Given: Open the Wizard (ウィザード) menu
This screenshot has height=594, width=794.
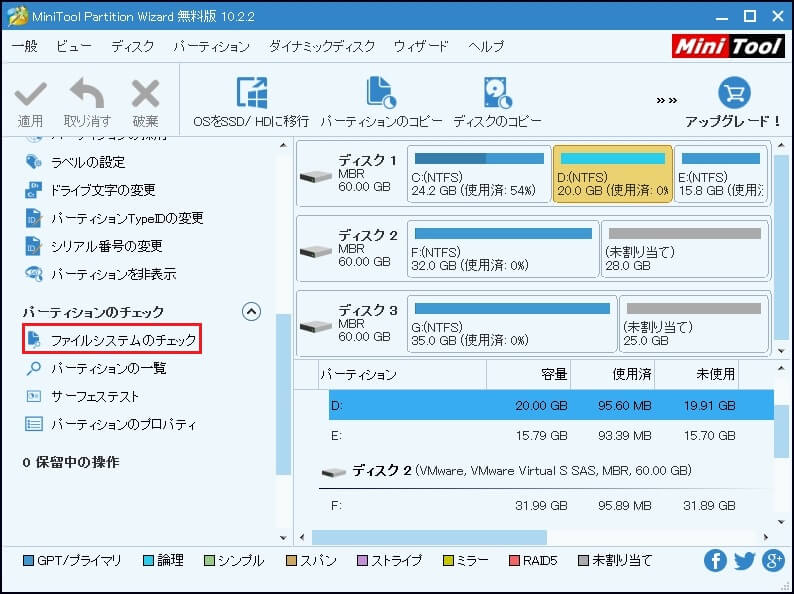Looking at the screenshot, I should click(421, 46).
